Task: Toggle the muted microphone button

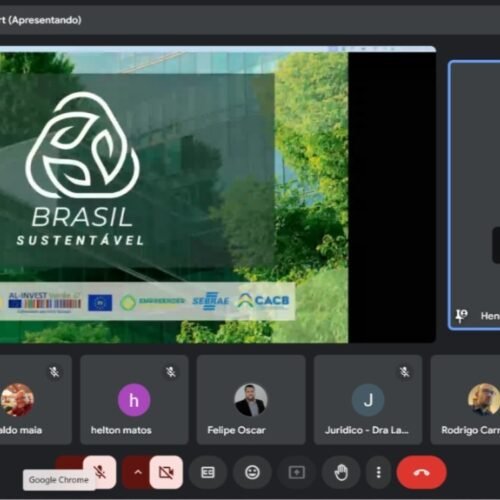Action: pos(100,472)
